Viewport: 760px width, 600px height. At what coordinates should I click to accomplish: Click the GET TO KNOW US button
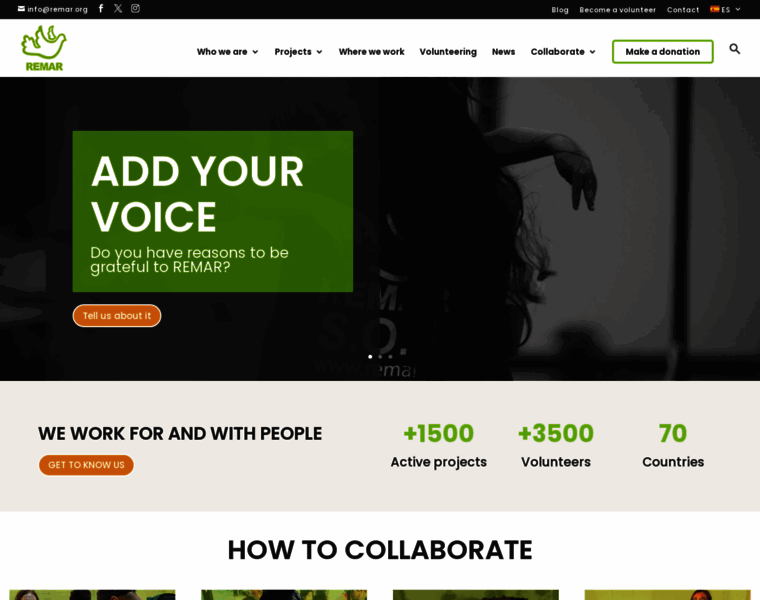tap(86, 465)
